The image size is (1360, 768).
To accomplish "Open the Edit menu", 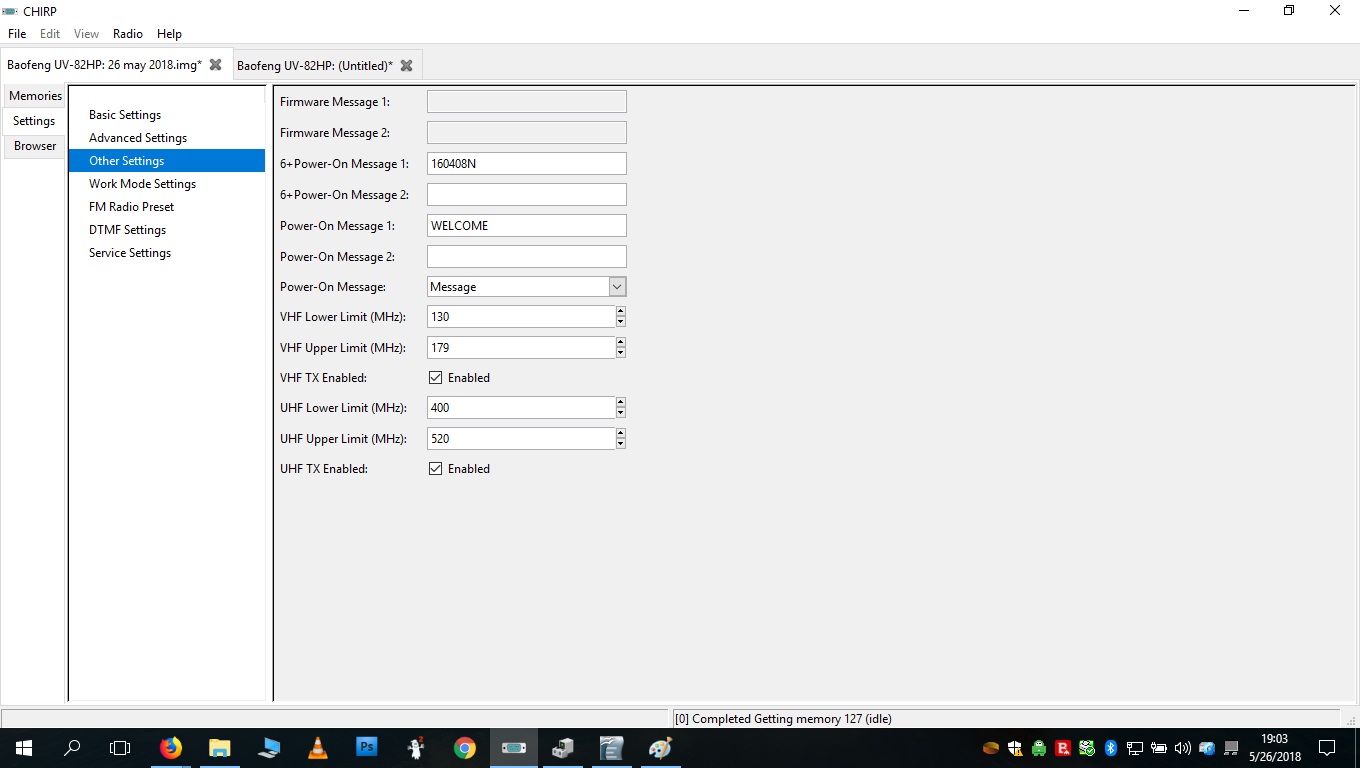I will (x=50, y=34).
